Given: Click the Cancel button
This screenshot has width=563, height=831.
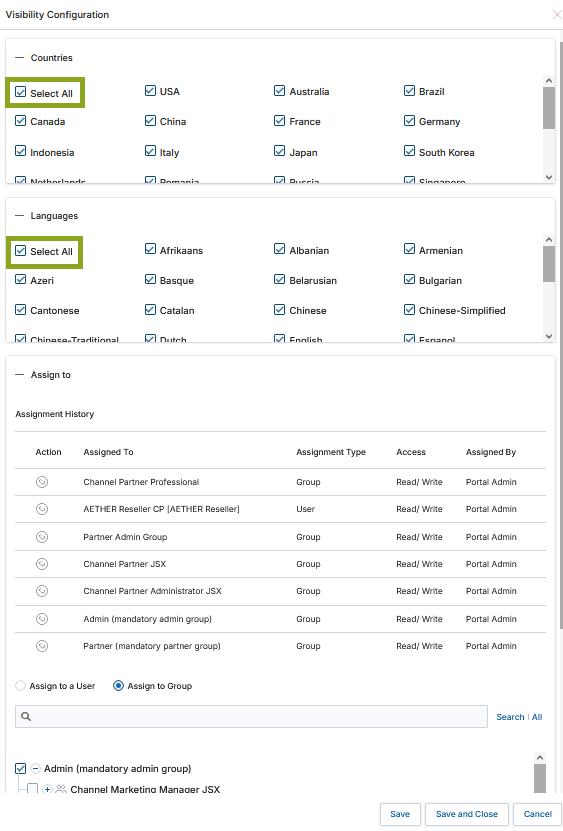Looking at the screenshot, I should (538, 814).
